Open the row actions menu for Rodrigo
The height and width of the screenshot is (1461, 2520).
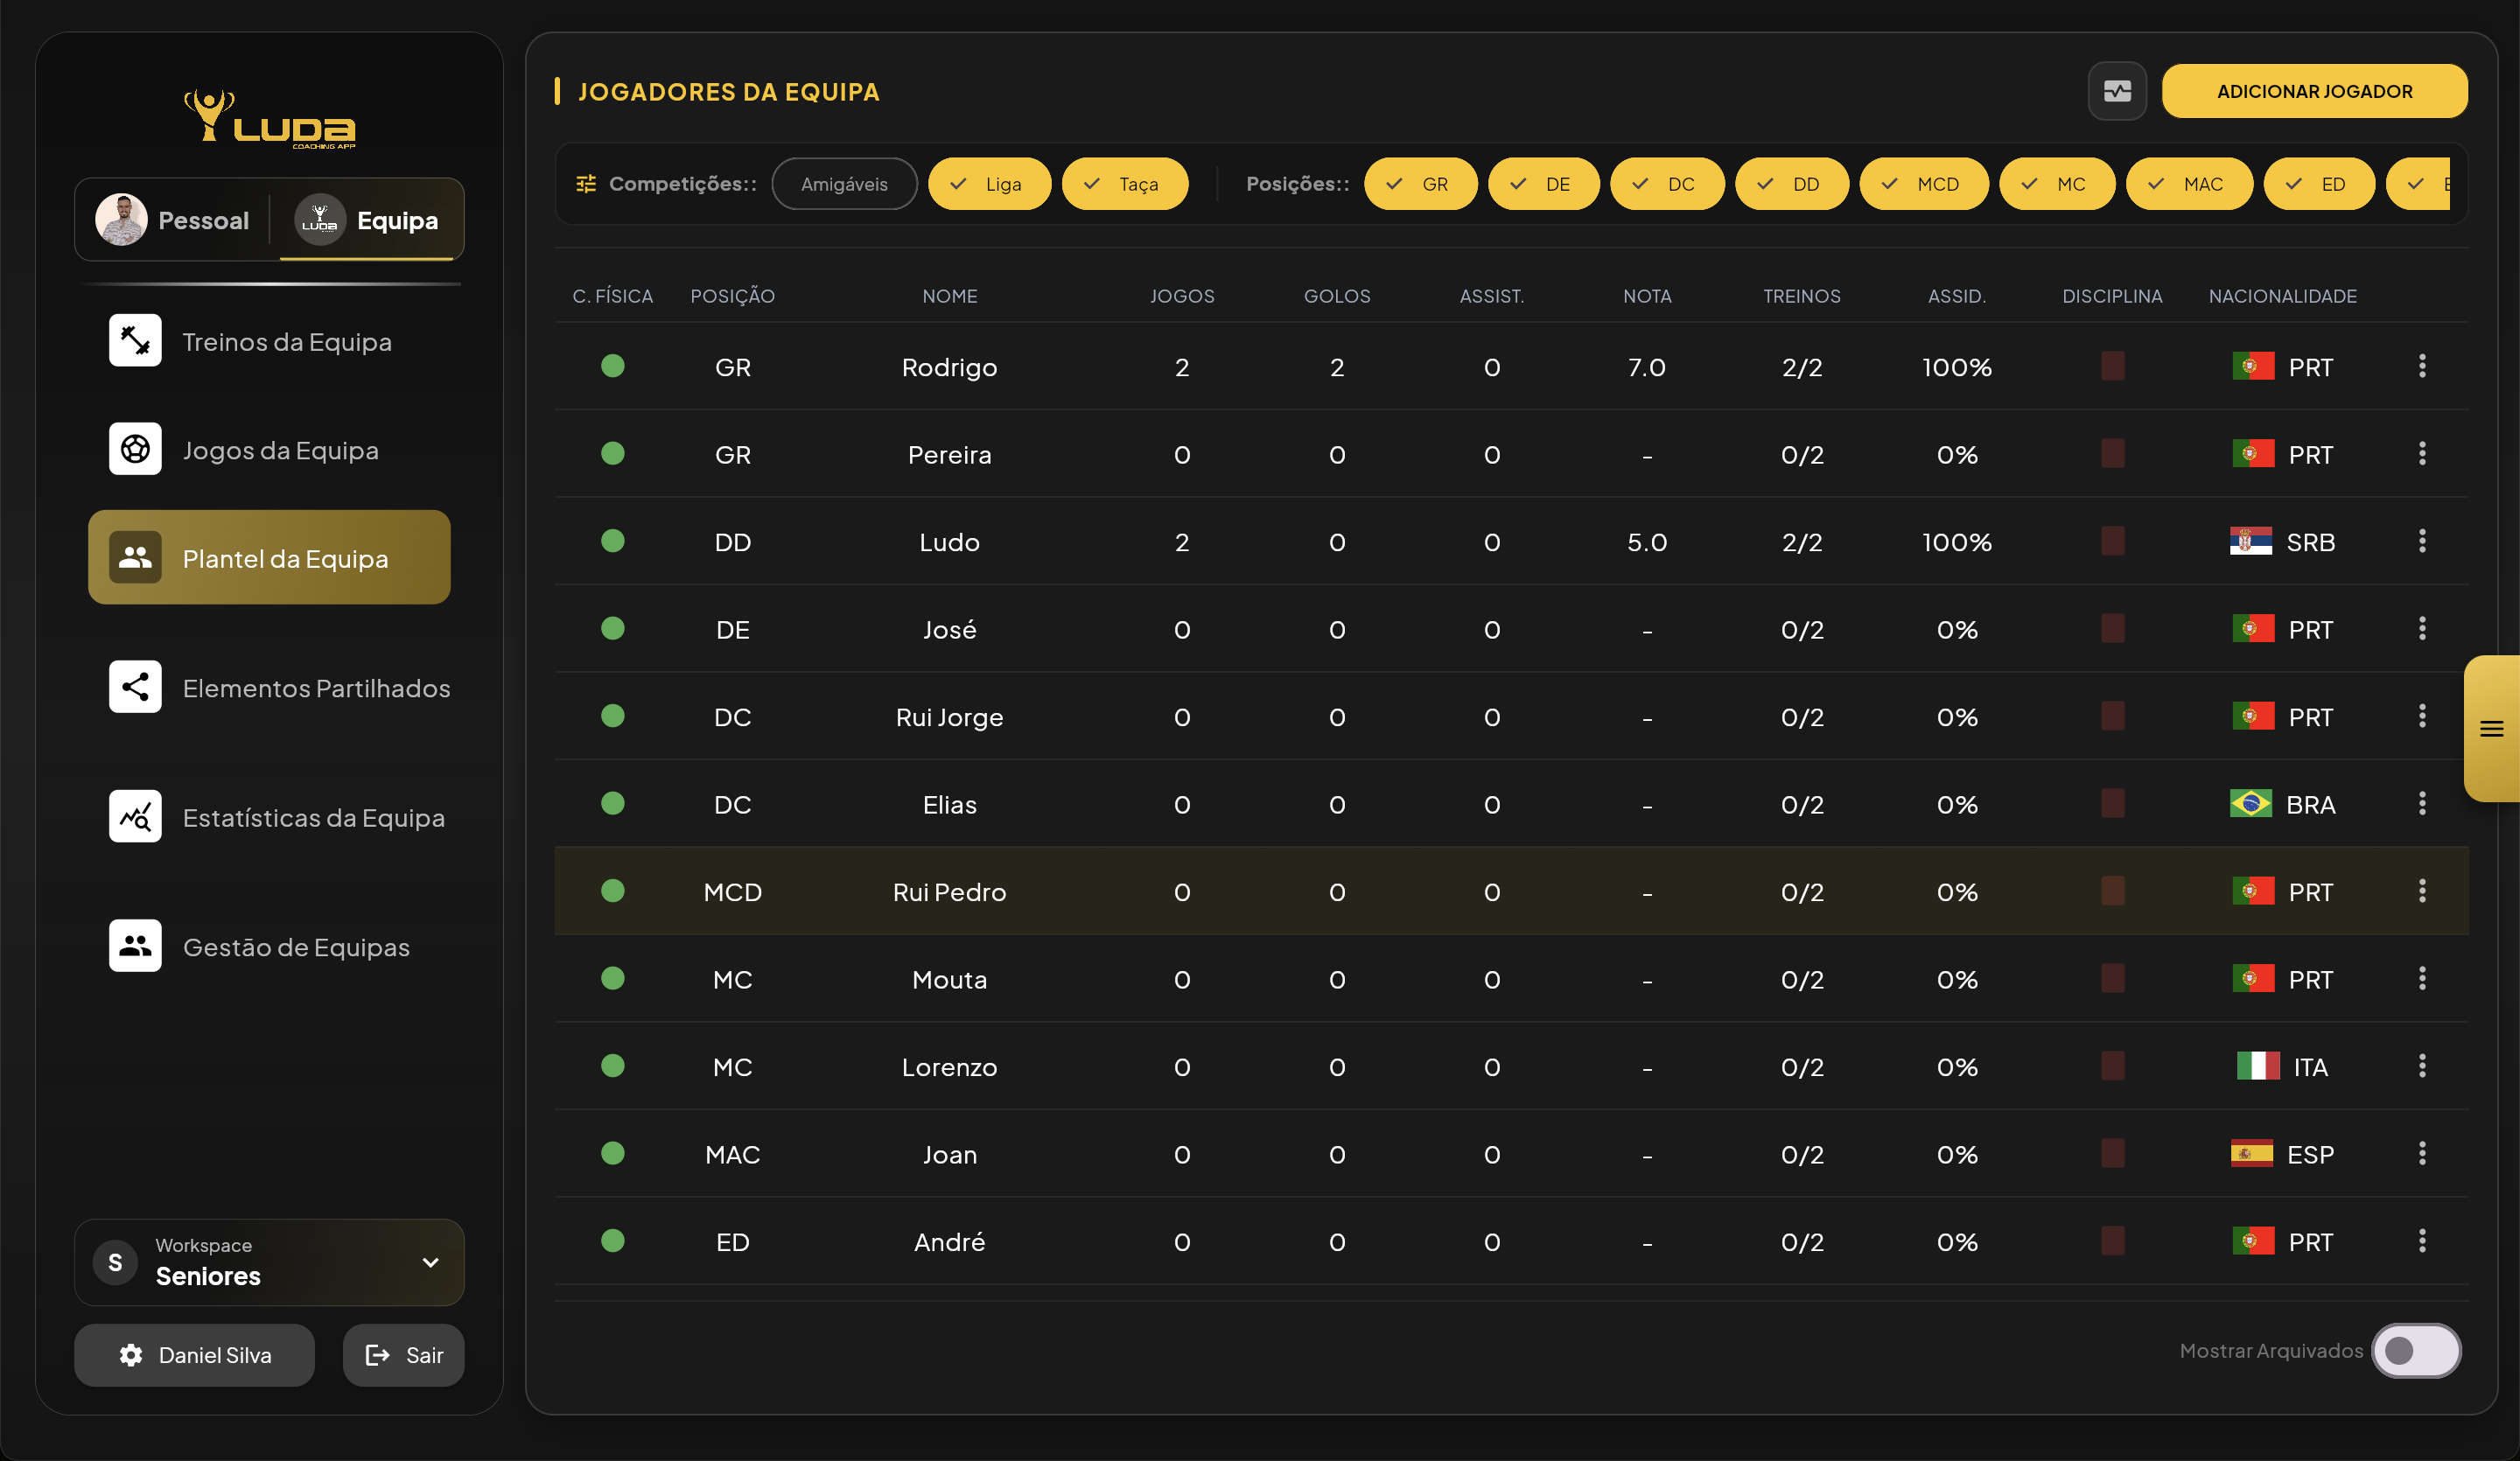(2422, 366)
